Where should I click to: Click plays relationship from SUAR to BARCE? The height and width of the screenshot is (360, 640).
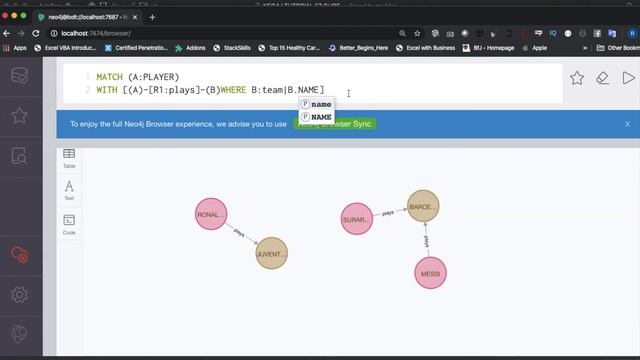388,213
